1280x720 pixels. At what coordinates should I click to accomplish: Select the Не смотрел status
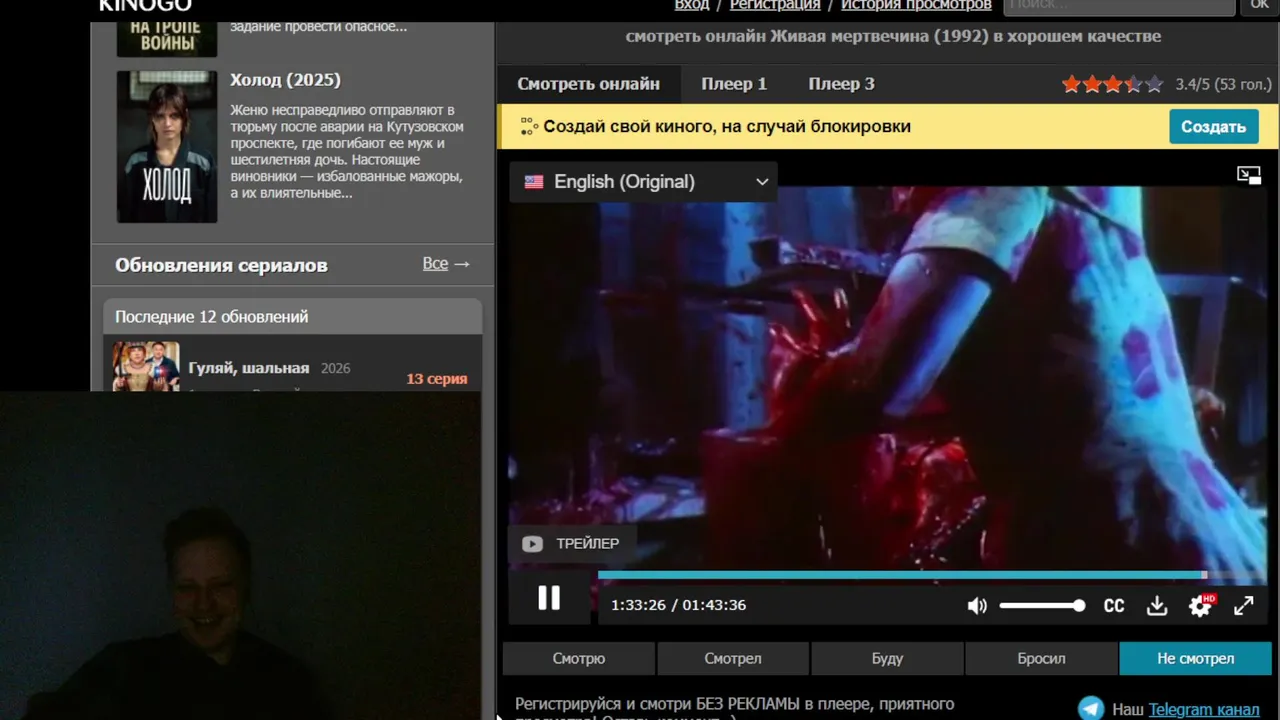[1195, 658]
